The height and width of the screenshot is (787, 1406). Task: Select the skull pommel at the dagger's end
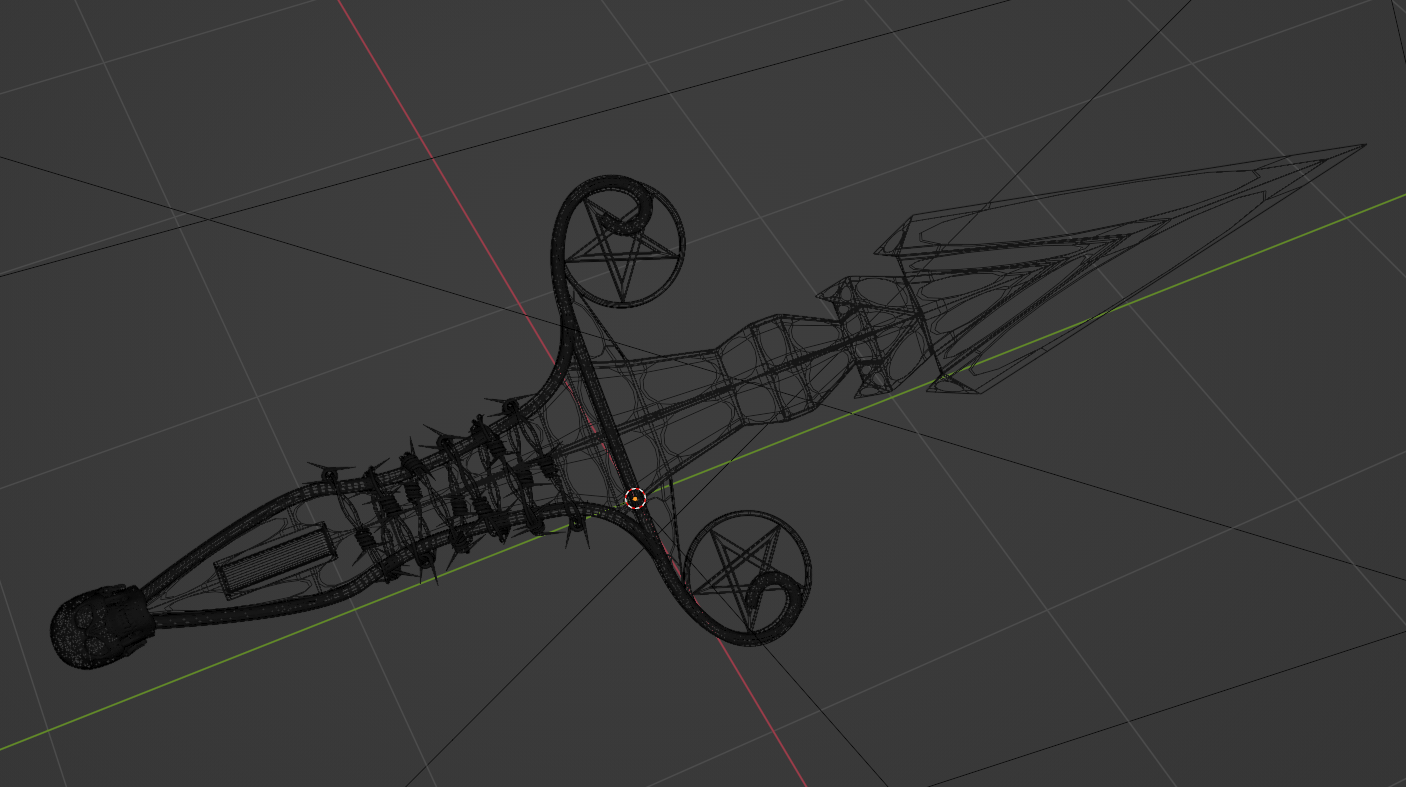point(101,627)
